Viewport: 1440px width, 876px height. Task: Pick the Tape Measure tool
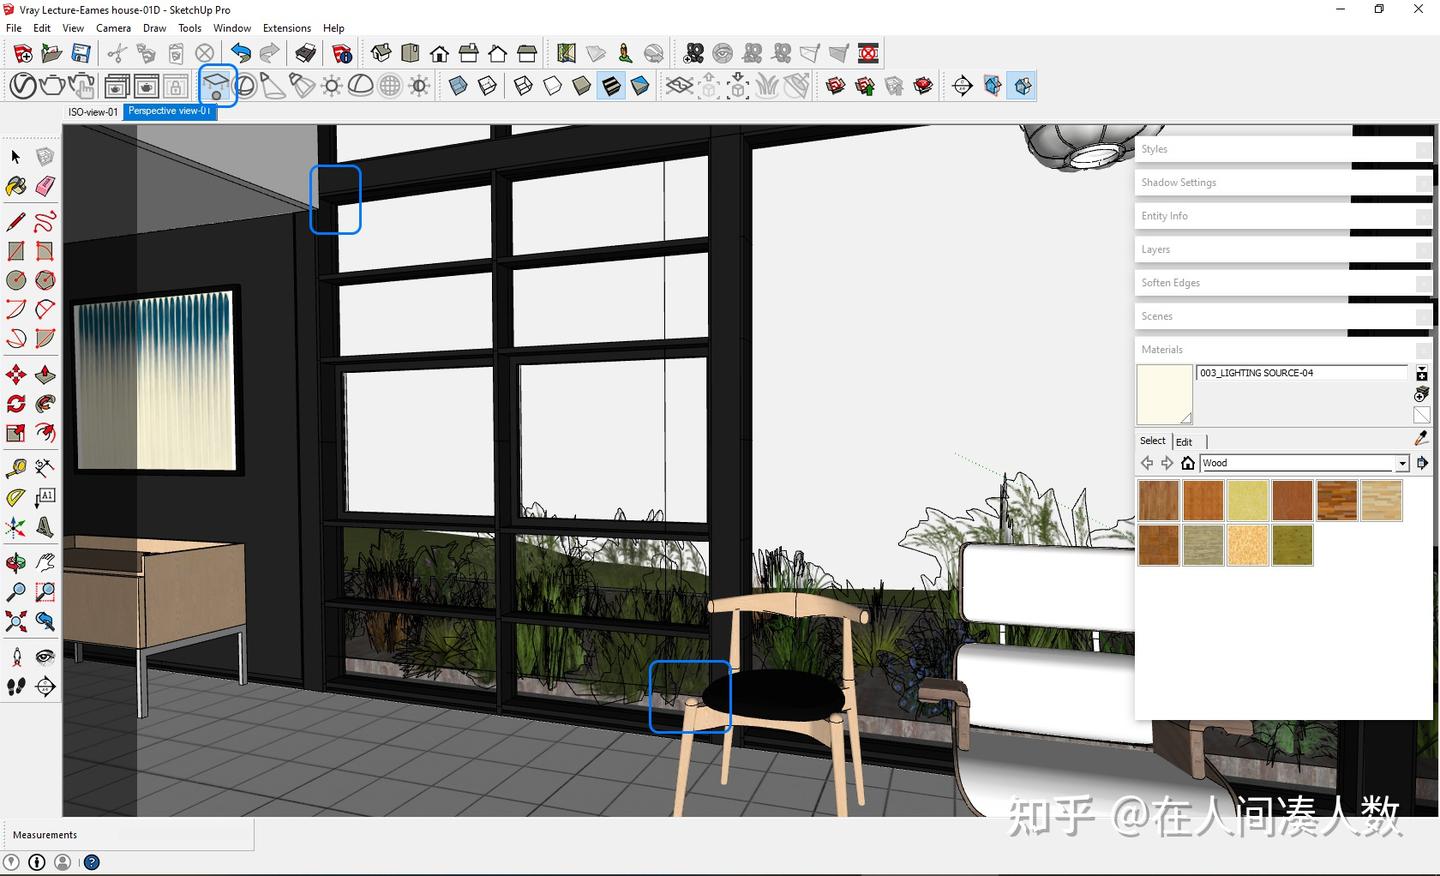[x=16, y=467]
